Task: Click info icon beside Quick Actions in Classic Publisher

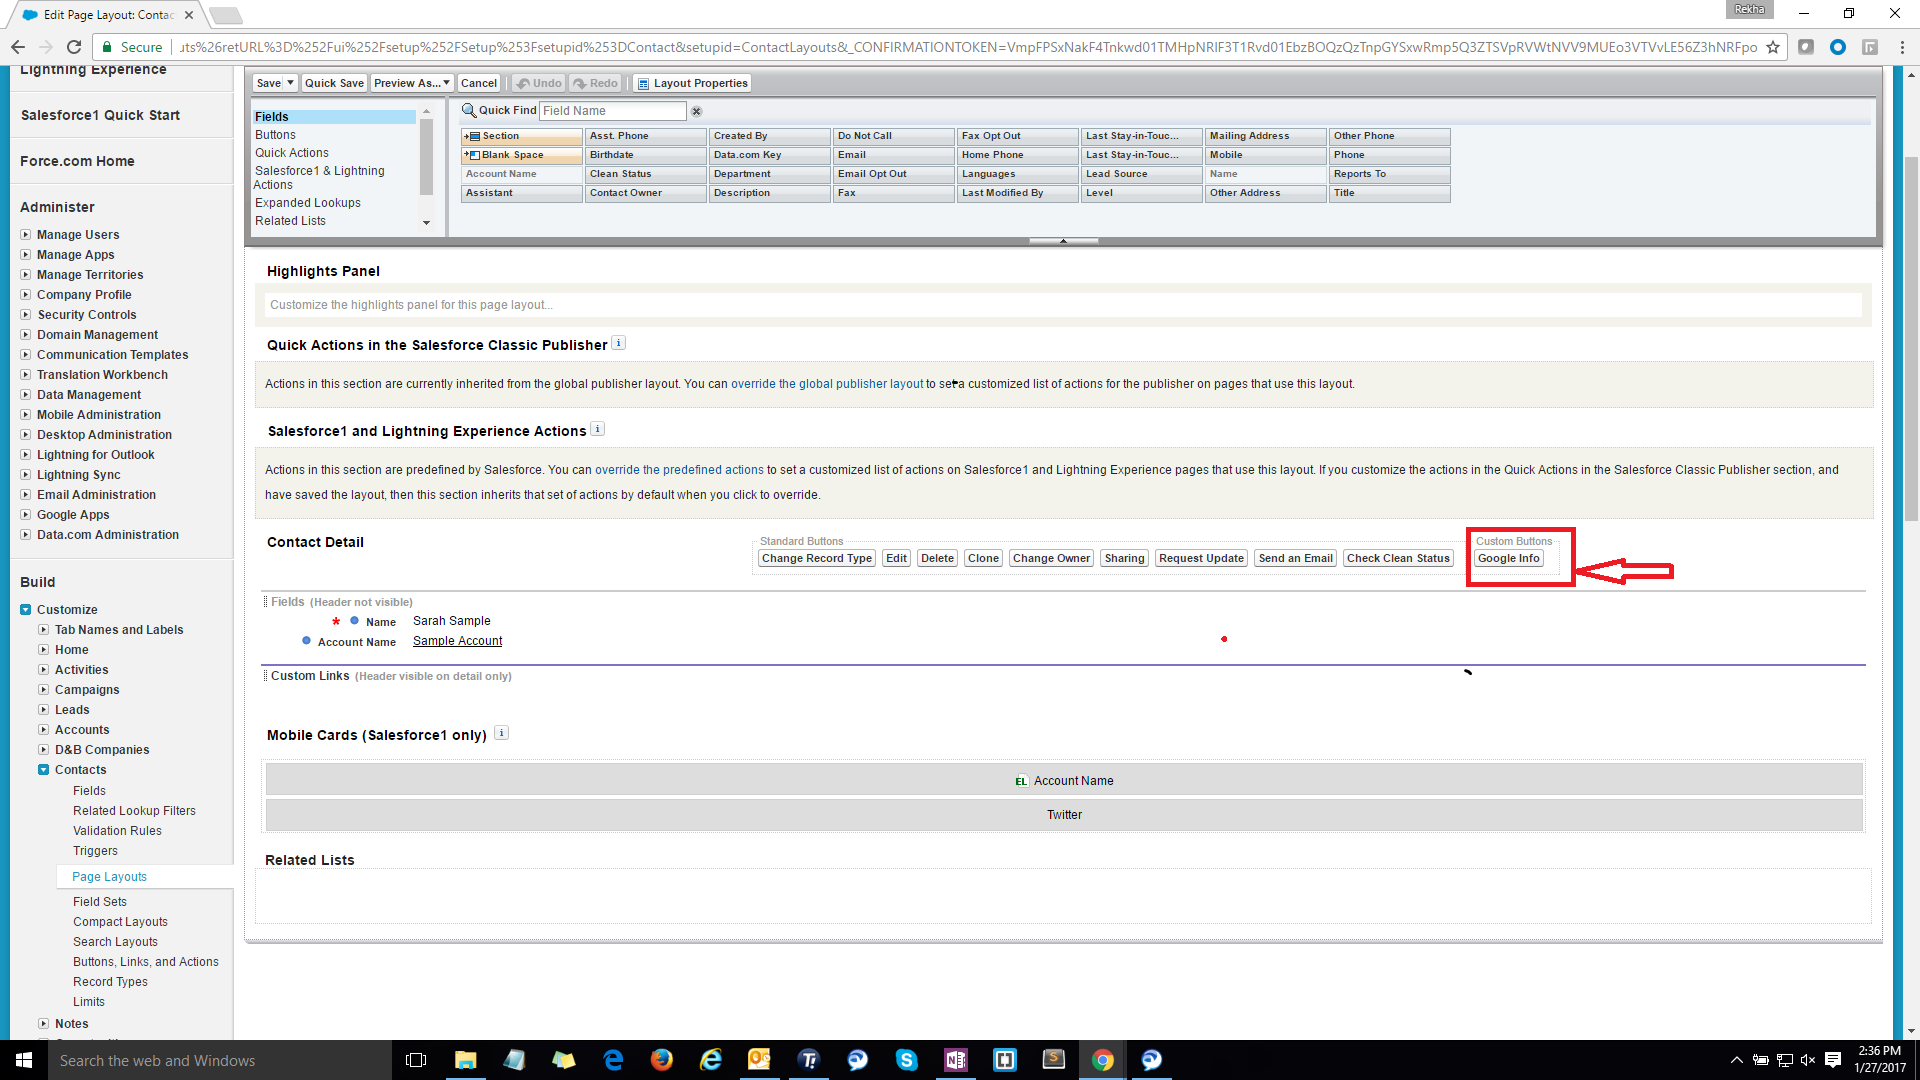Action: pyautogui.click(x=618, y=343)
